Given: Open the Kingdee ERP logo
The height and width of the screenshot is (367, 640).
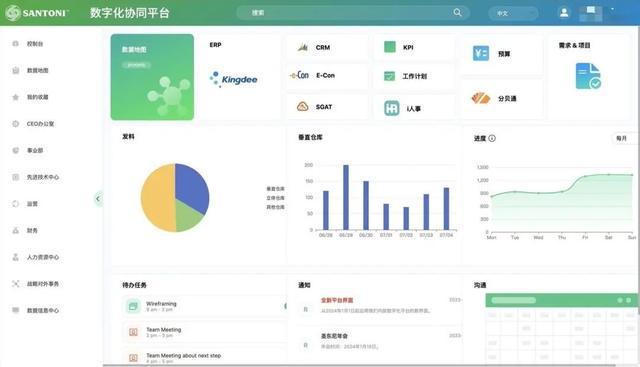Looking at the screenshot, I should tap(233, 79).
